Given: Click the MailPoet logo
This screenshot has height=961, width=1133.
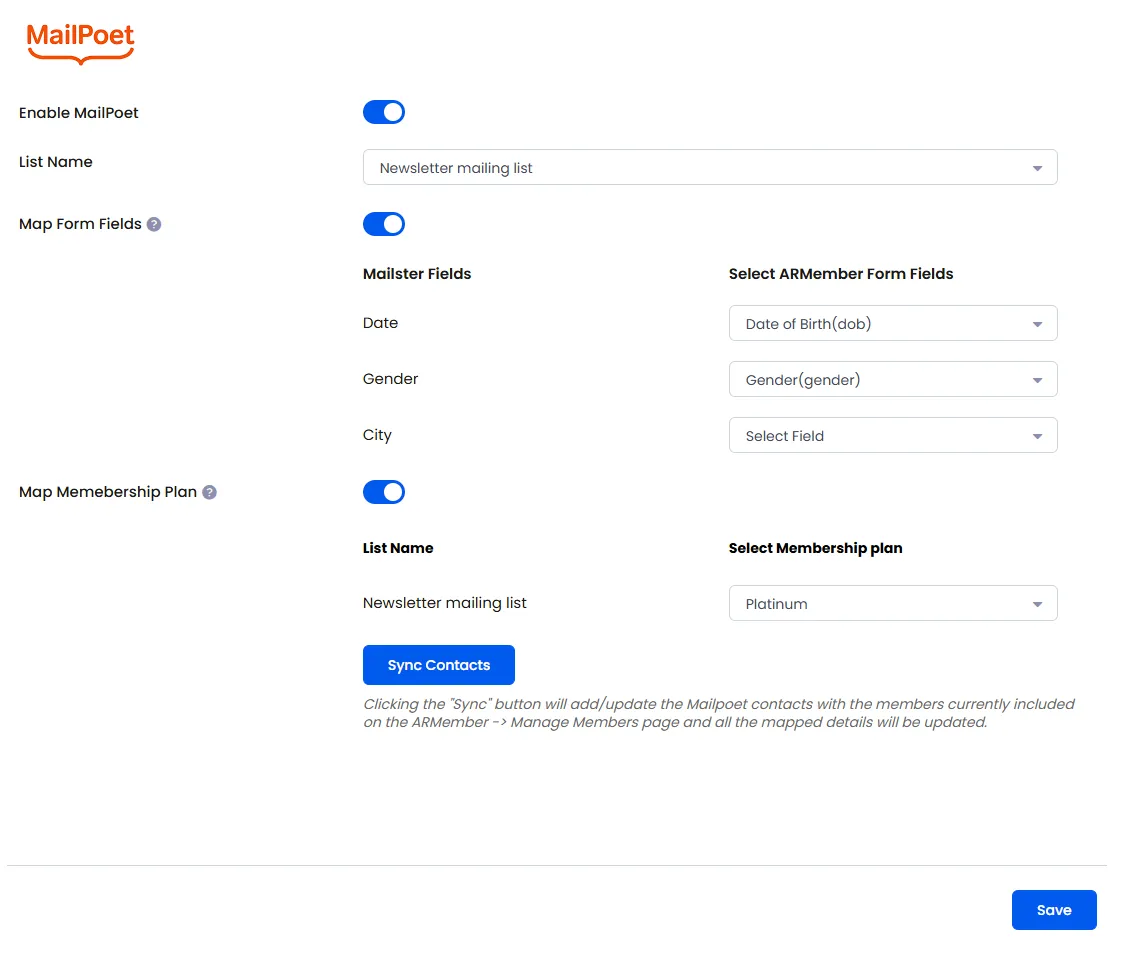Looking at the screenshot, I should pyautogui.click(x=80, y=43).
